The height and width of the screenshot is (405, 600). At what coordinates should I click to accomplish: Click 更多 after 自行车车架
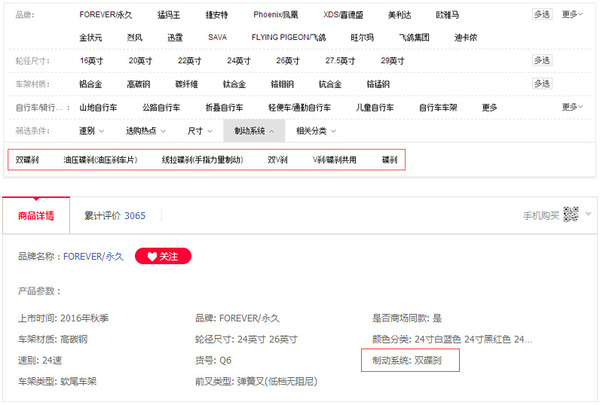489,108
